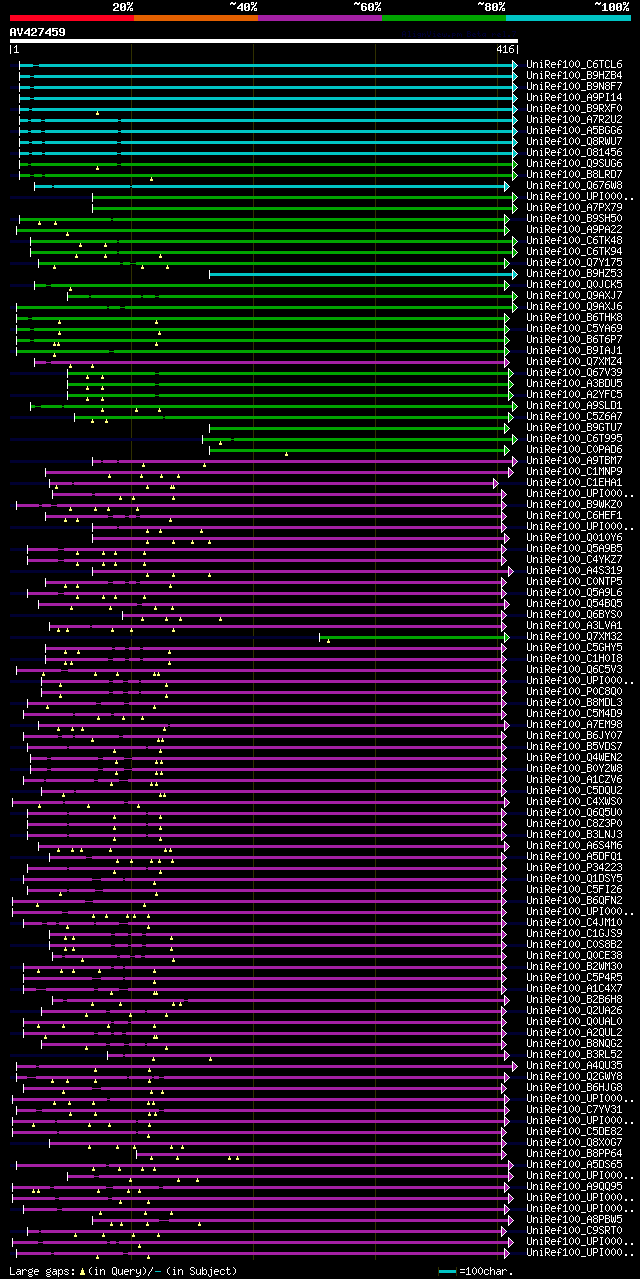Open hit UniRef100_A7R2U2
The width and height of the screenshot is (640, 1279).
pyautogui.click(x=573, y=119)
